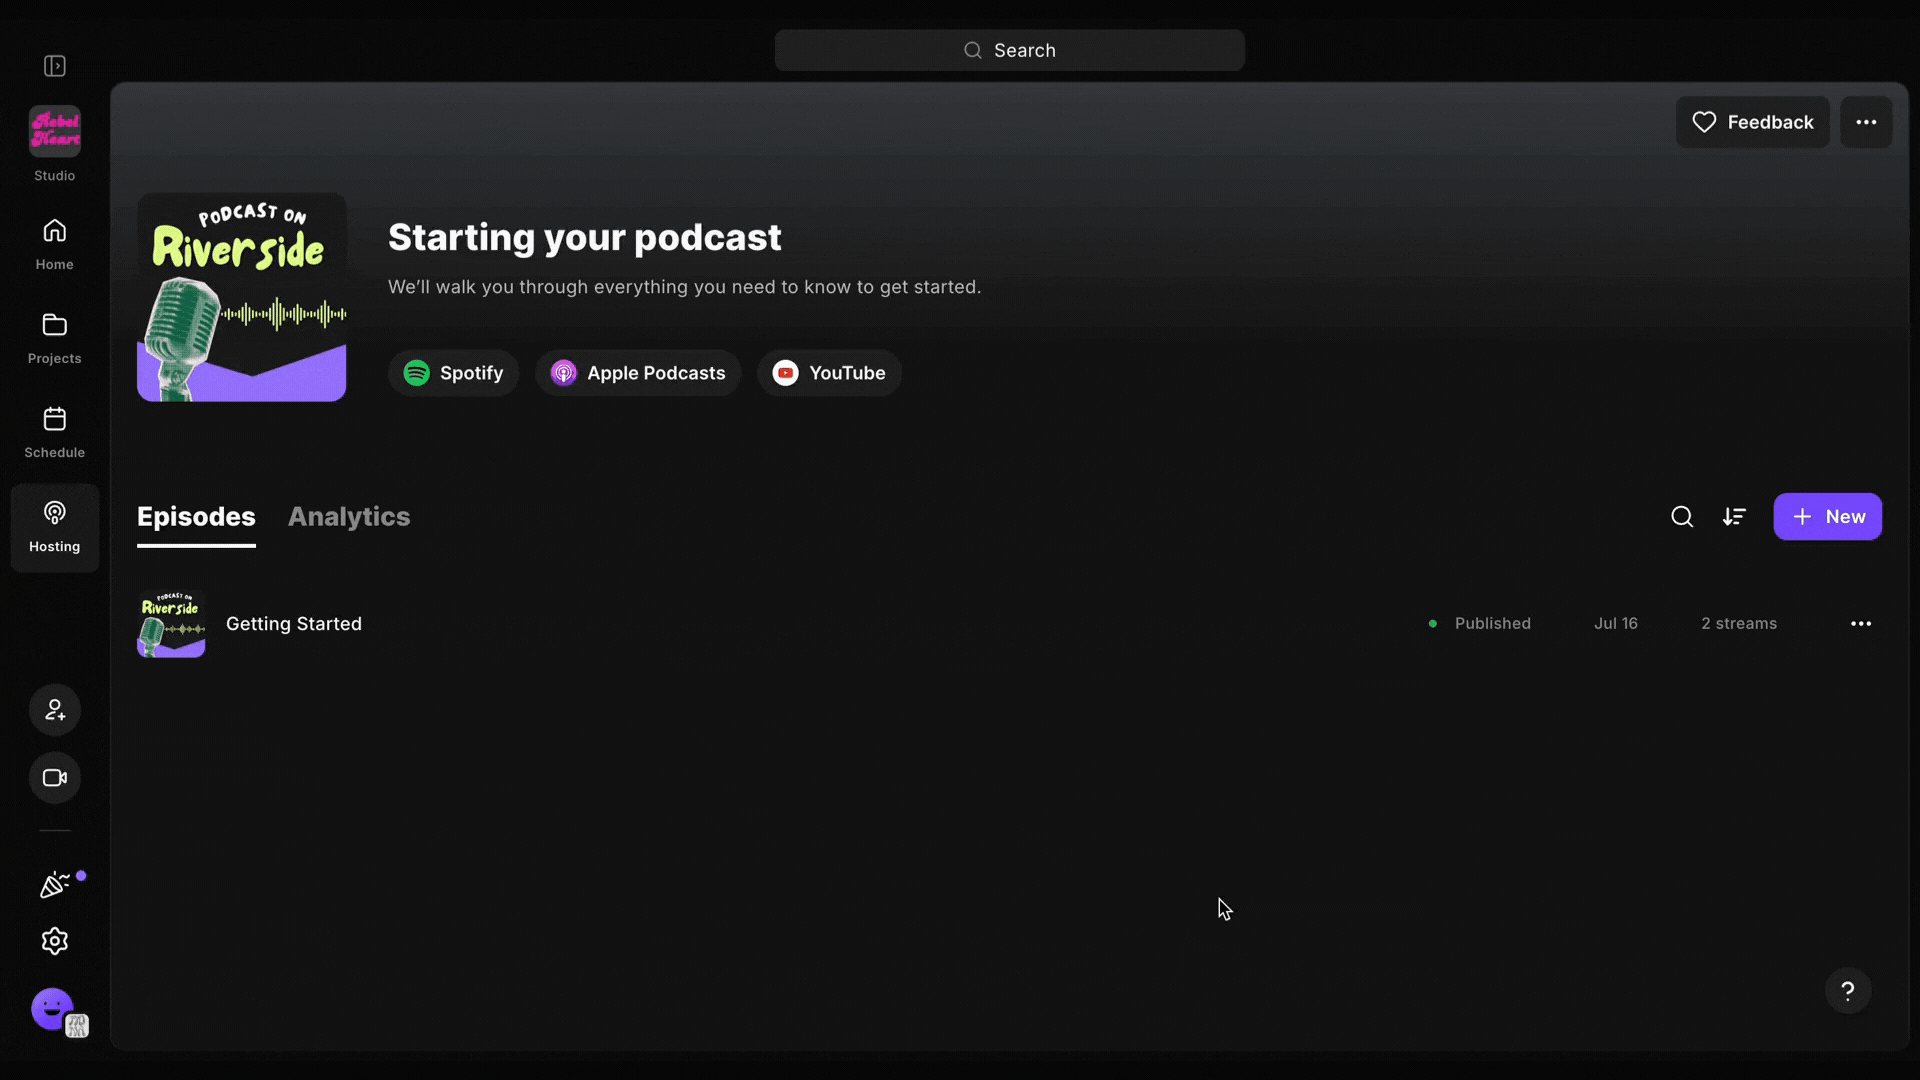Open Schedule calendar in sidebar
The image size is (1920, 1080).
[55, 432]
